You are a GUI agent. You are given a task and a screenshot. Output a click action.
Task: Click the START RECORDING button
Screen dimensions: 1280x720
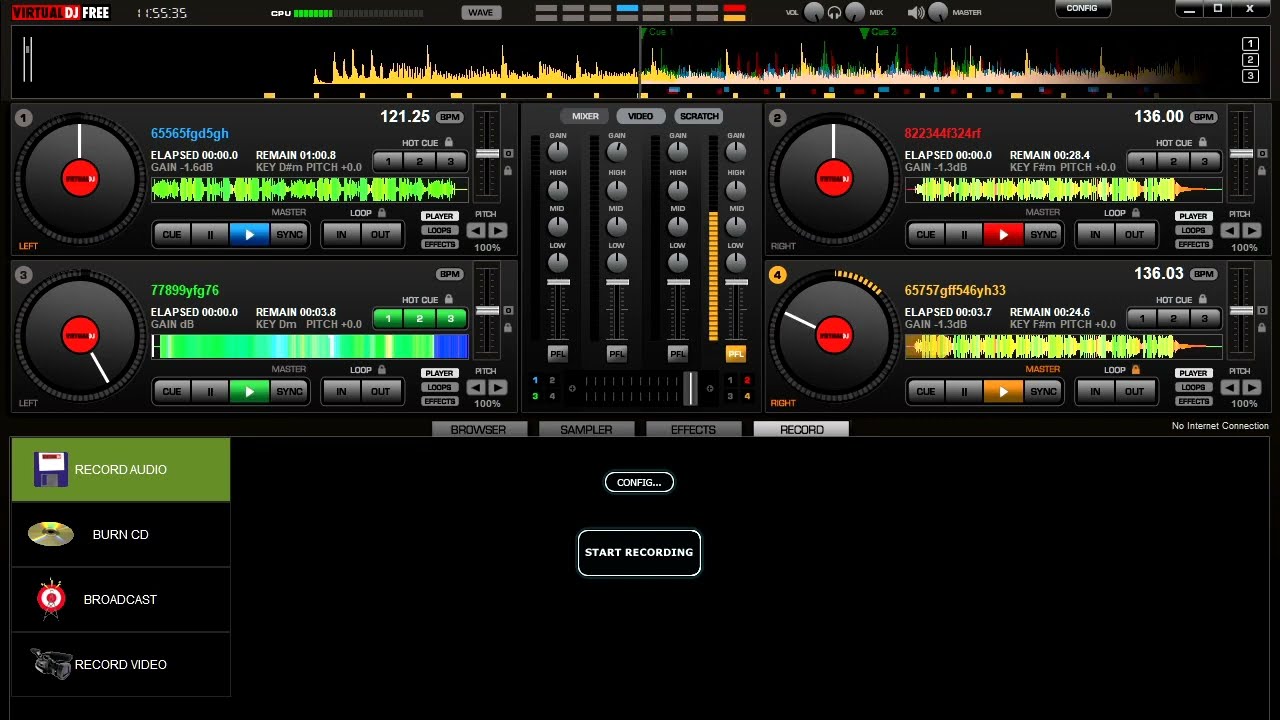[639, 552]
